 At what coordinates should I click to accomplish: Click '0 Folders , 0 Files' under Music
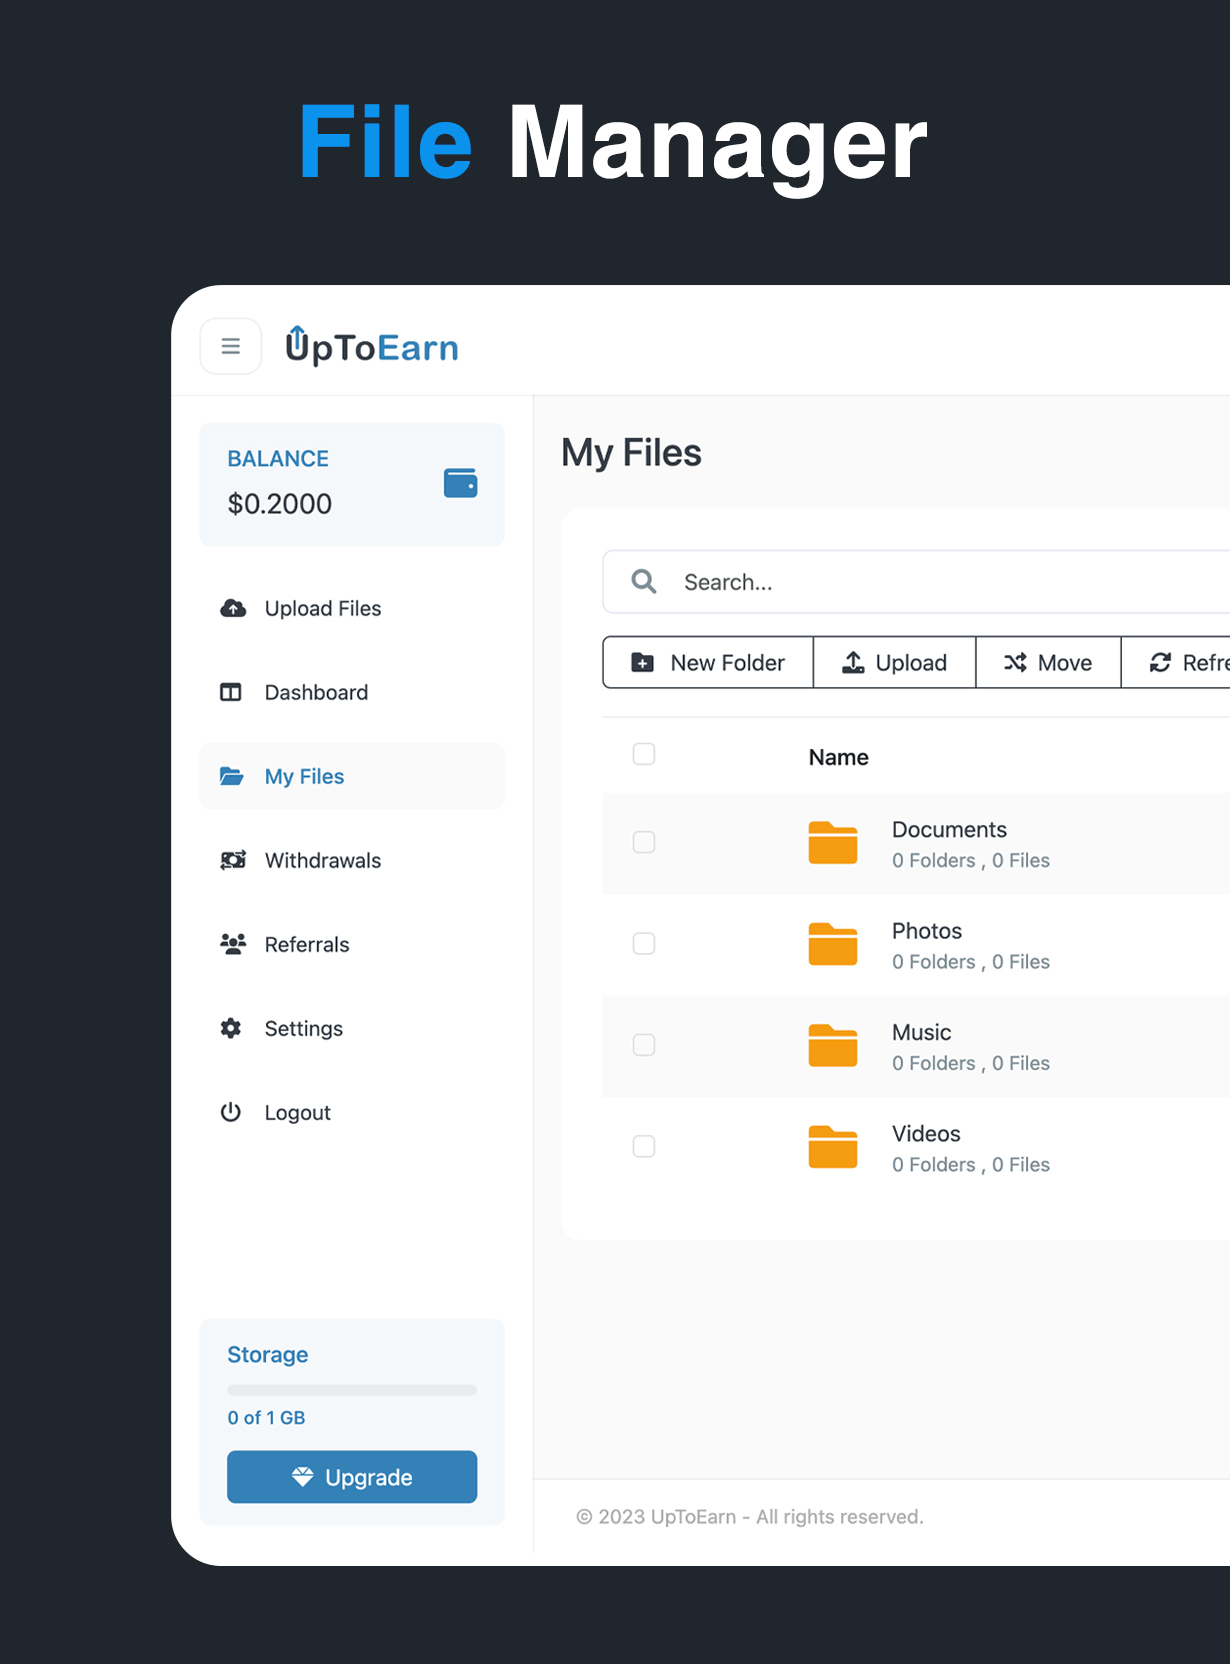click(971, 1063)
